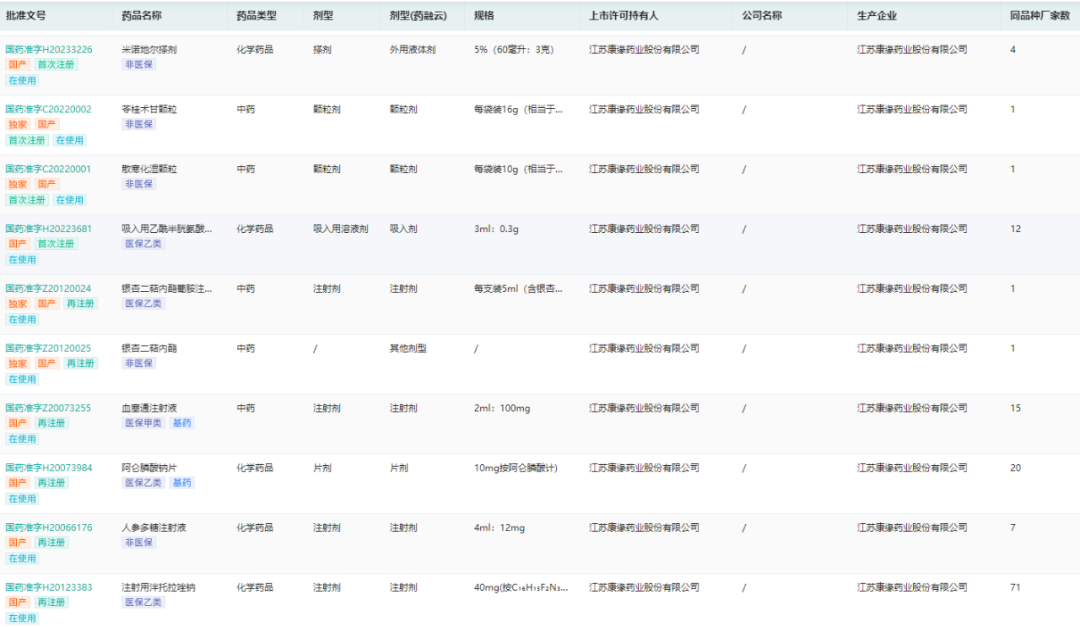Click the 独家 tag under 国药准字C20220002
Screen dimensions: 1080x627
point(18,125)
